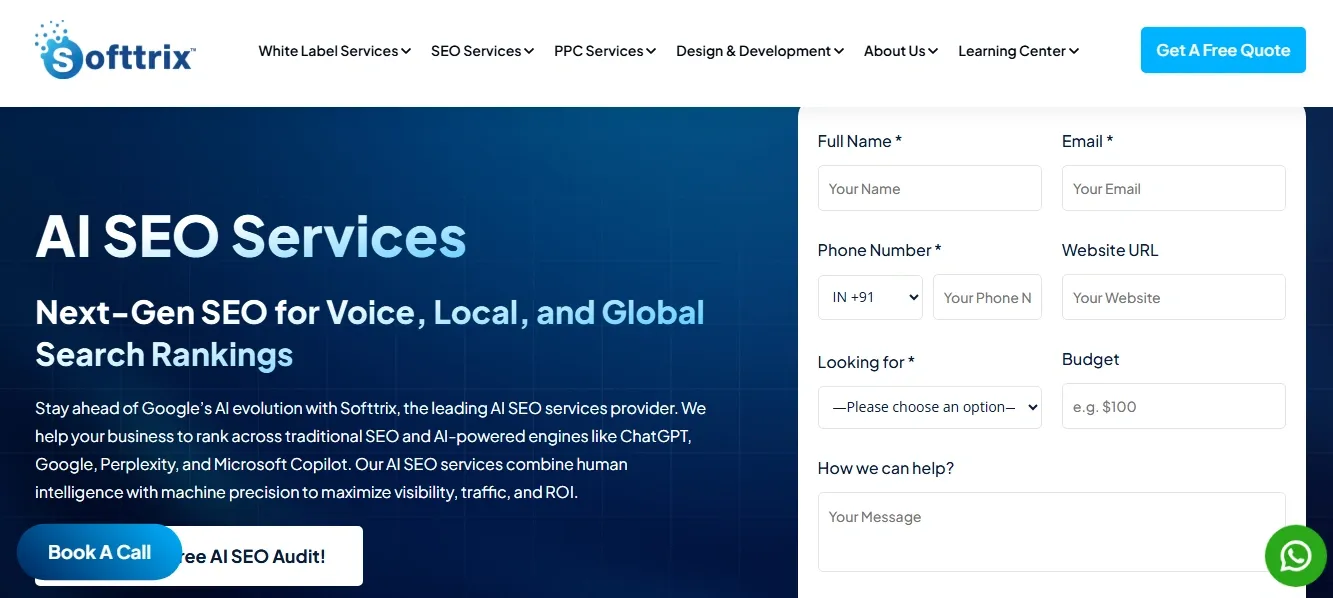Viewport: 1333px width, 598px height.
Task: Focus the Full Name field
Action: (x=929, y=188)
